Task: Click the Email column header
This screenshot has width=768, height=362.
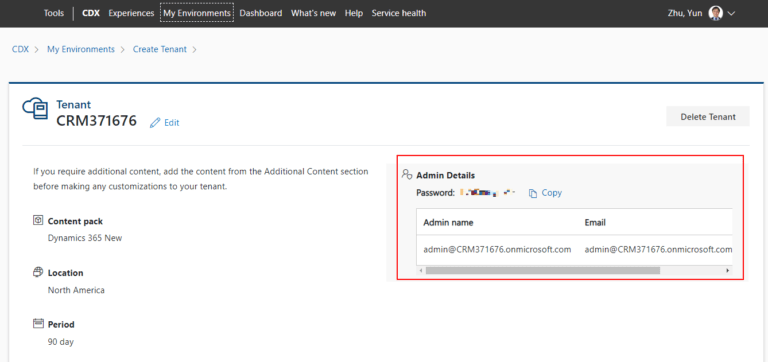Action: click(595, 222)
